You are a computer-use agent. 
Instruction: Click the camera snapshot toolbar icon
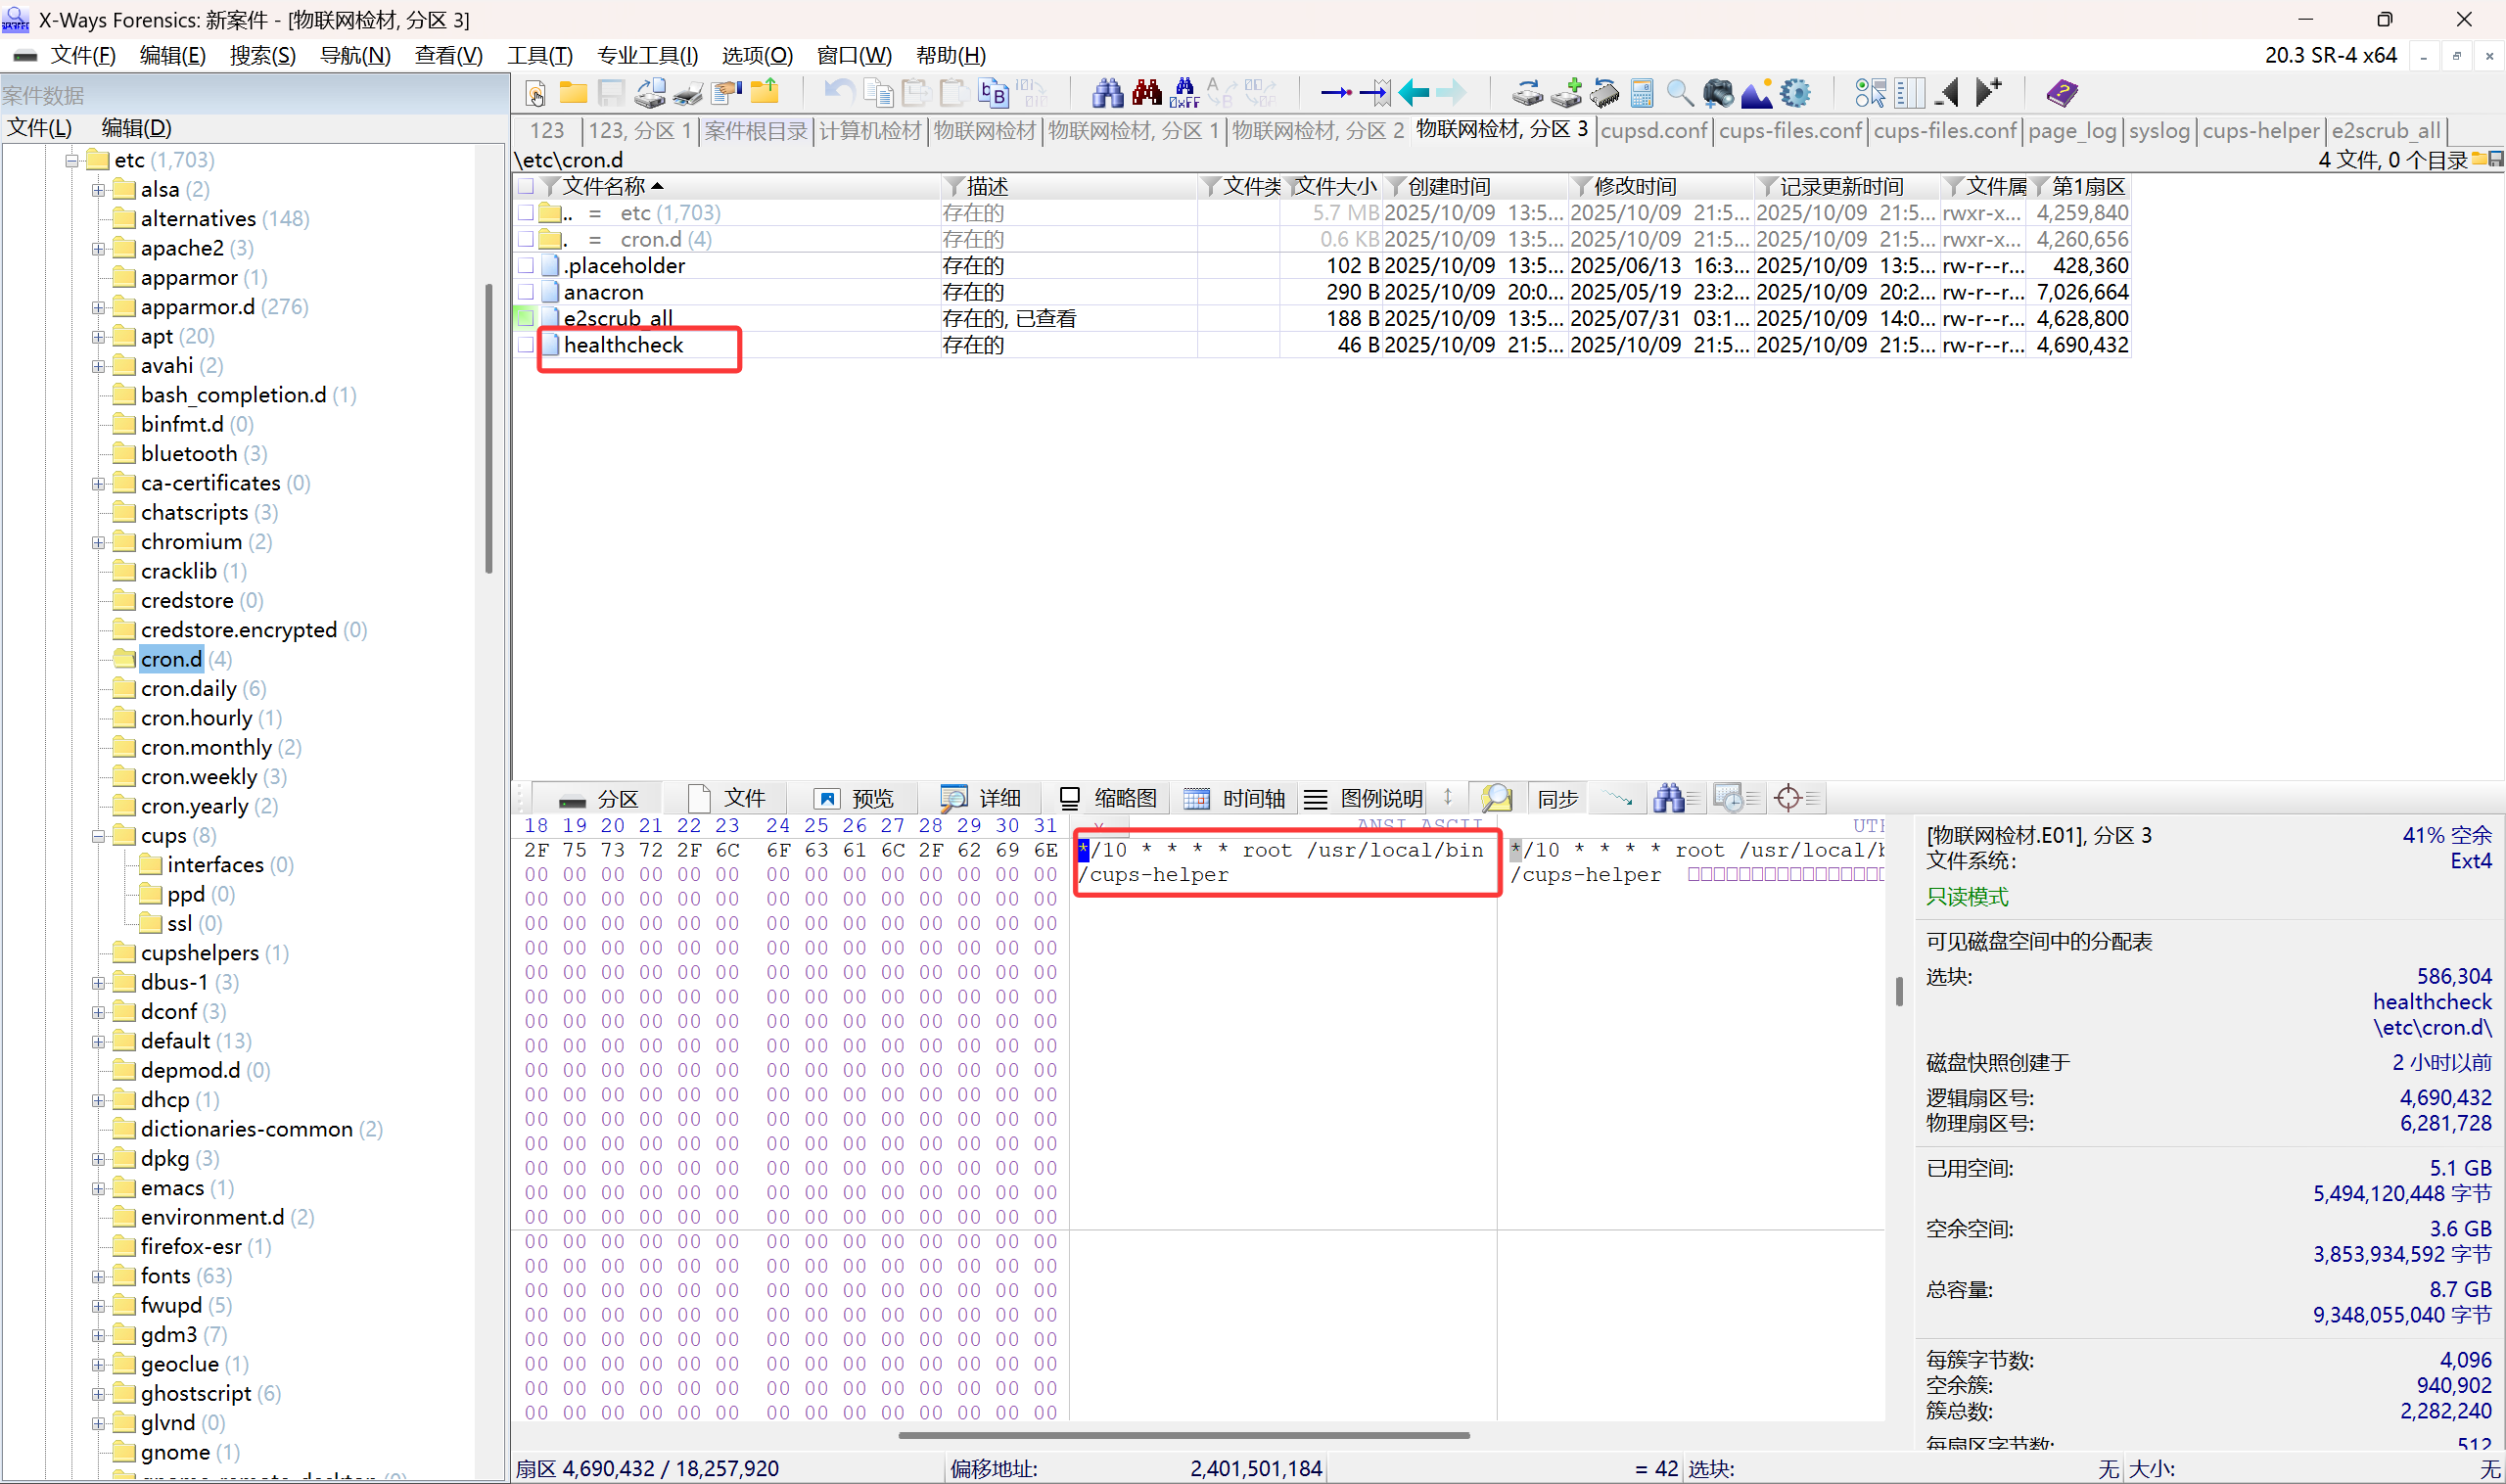pyautogui.click(x=1718, y=93)
